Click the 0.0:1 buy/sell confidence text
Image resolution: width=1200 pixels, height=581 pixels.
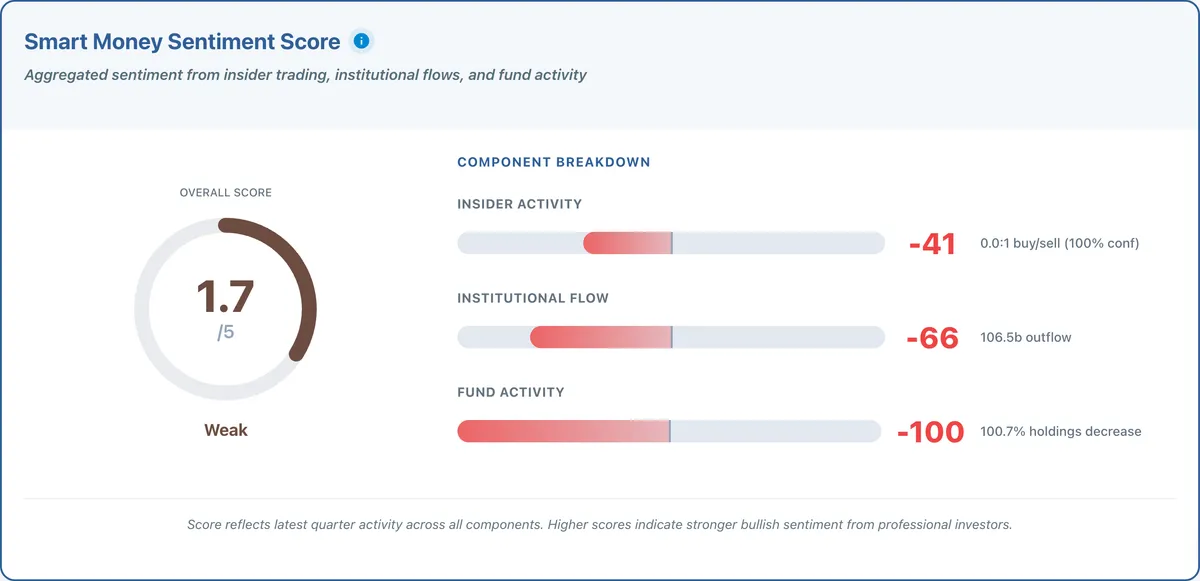(x=1060, y=244)
